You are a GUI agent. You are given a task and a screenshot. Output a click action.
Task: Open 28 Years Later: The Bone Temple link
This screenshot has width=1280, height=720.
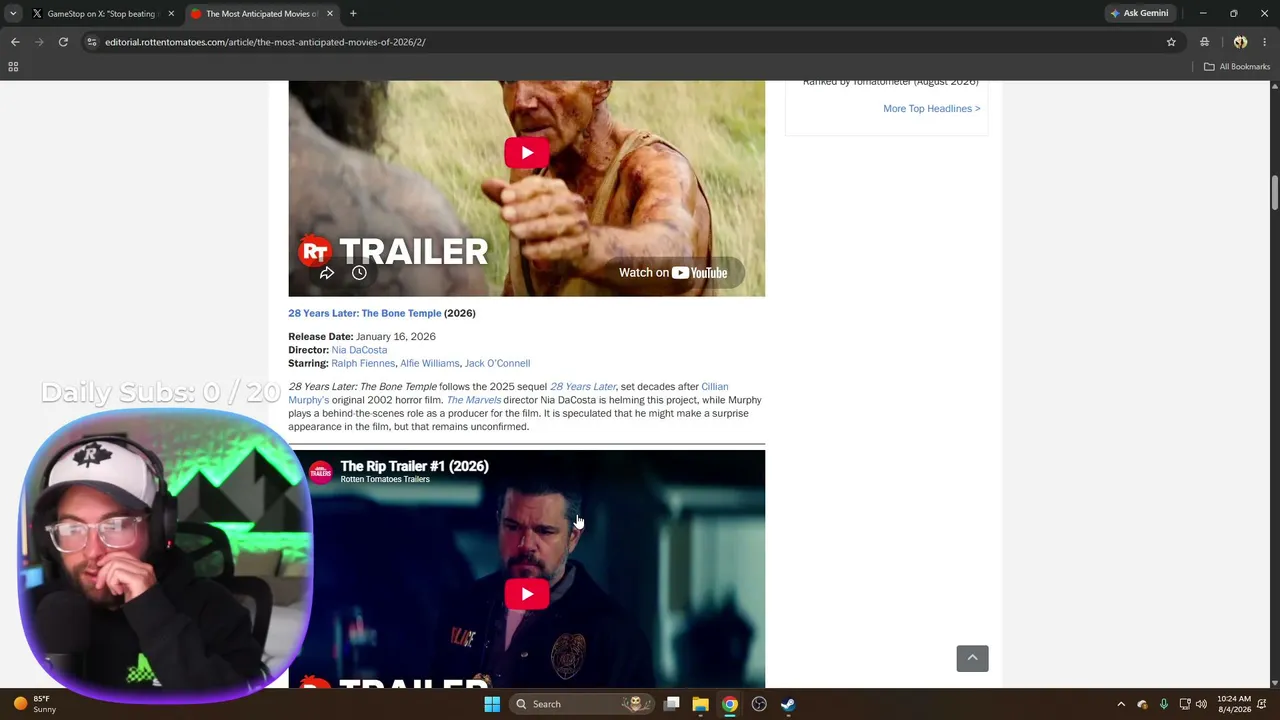364,313
